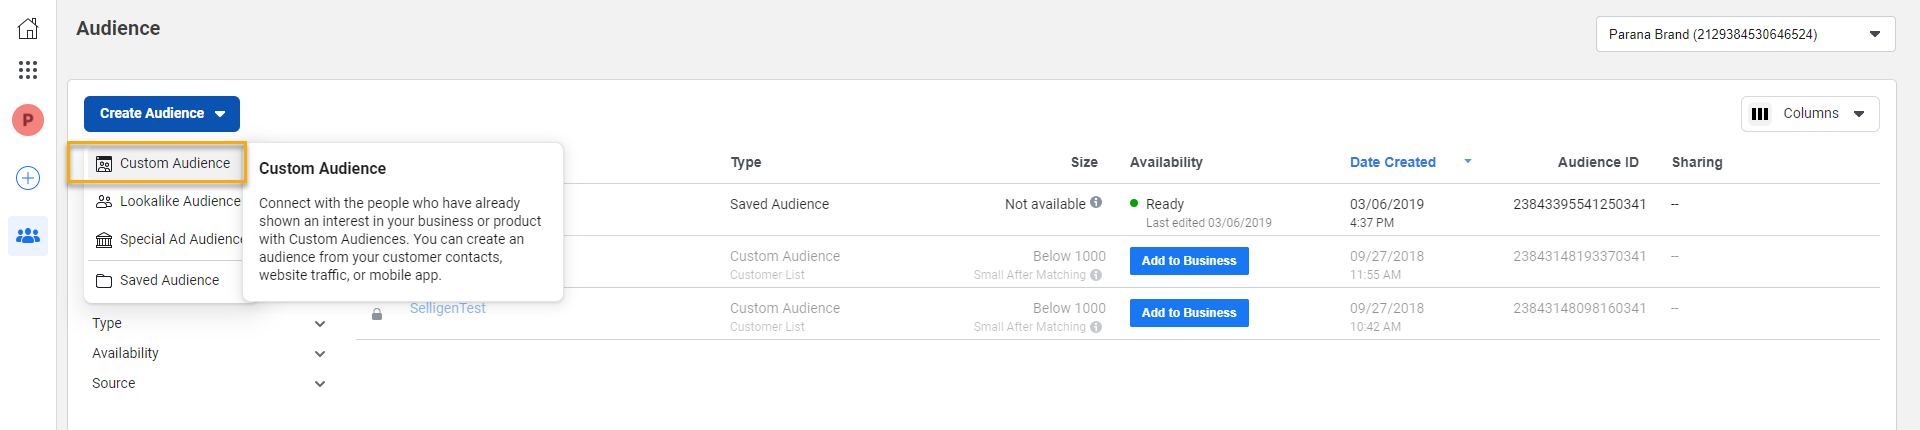
Task: Click the lock icon beside SelligenTest
Action: click(377, 314)
